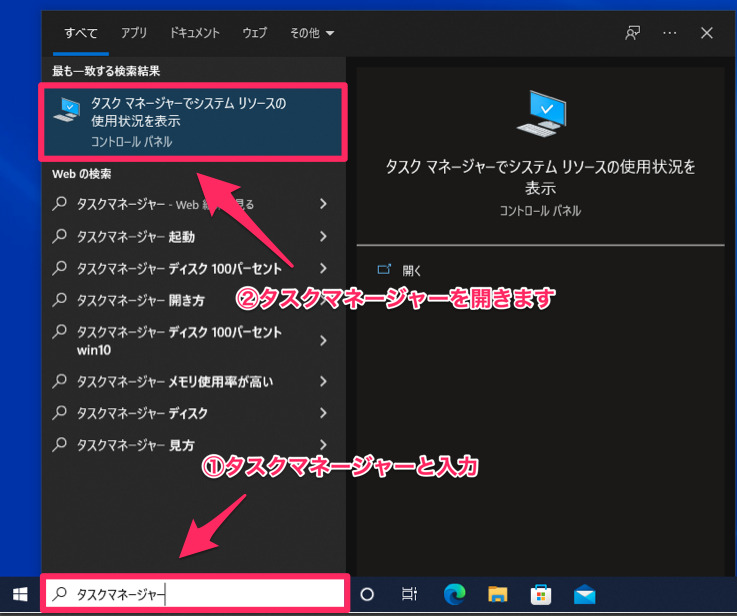Click search icon beside 起動 suggestion
This screenshot has height=616, width=737.
[x=59, y=236]
